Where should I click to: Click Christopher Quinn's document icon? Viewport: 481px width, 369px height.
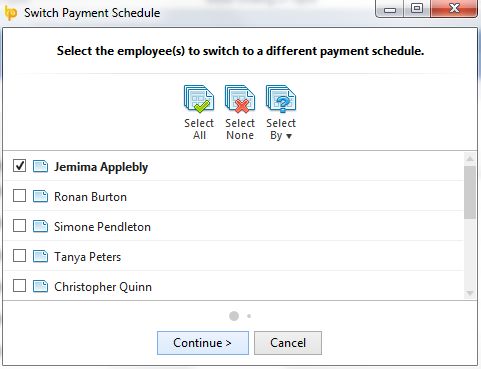click(40, 286)
